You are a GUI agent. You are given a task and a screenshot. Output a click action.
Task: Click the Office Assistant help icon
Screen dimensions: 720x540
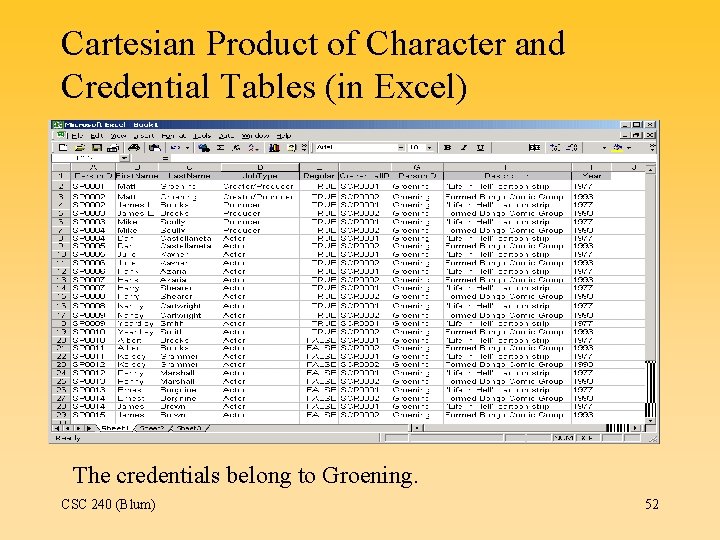coord(292,148)
